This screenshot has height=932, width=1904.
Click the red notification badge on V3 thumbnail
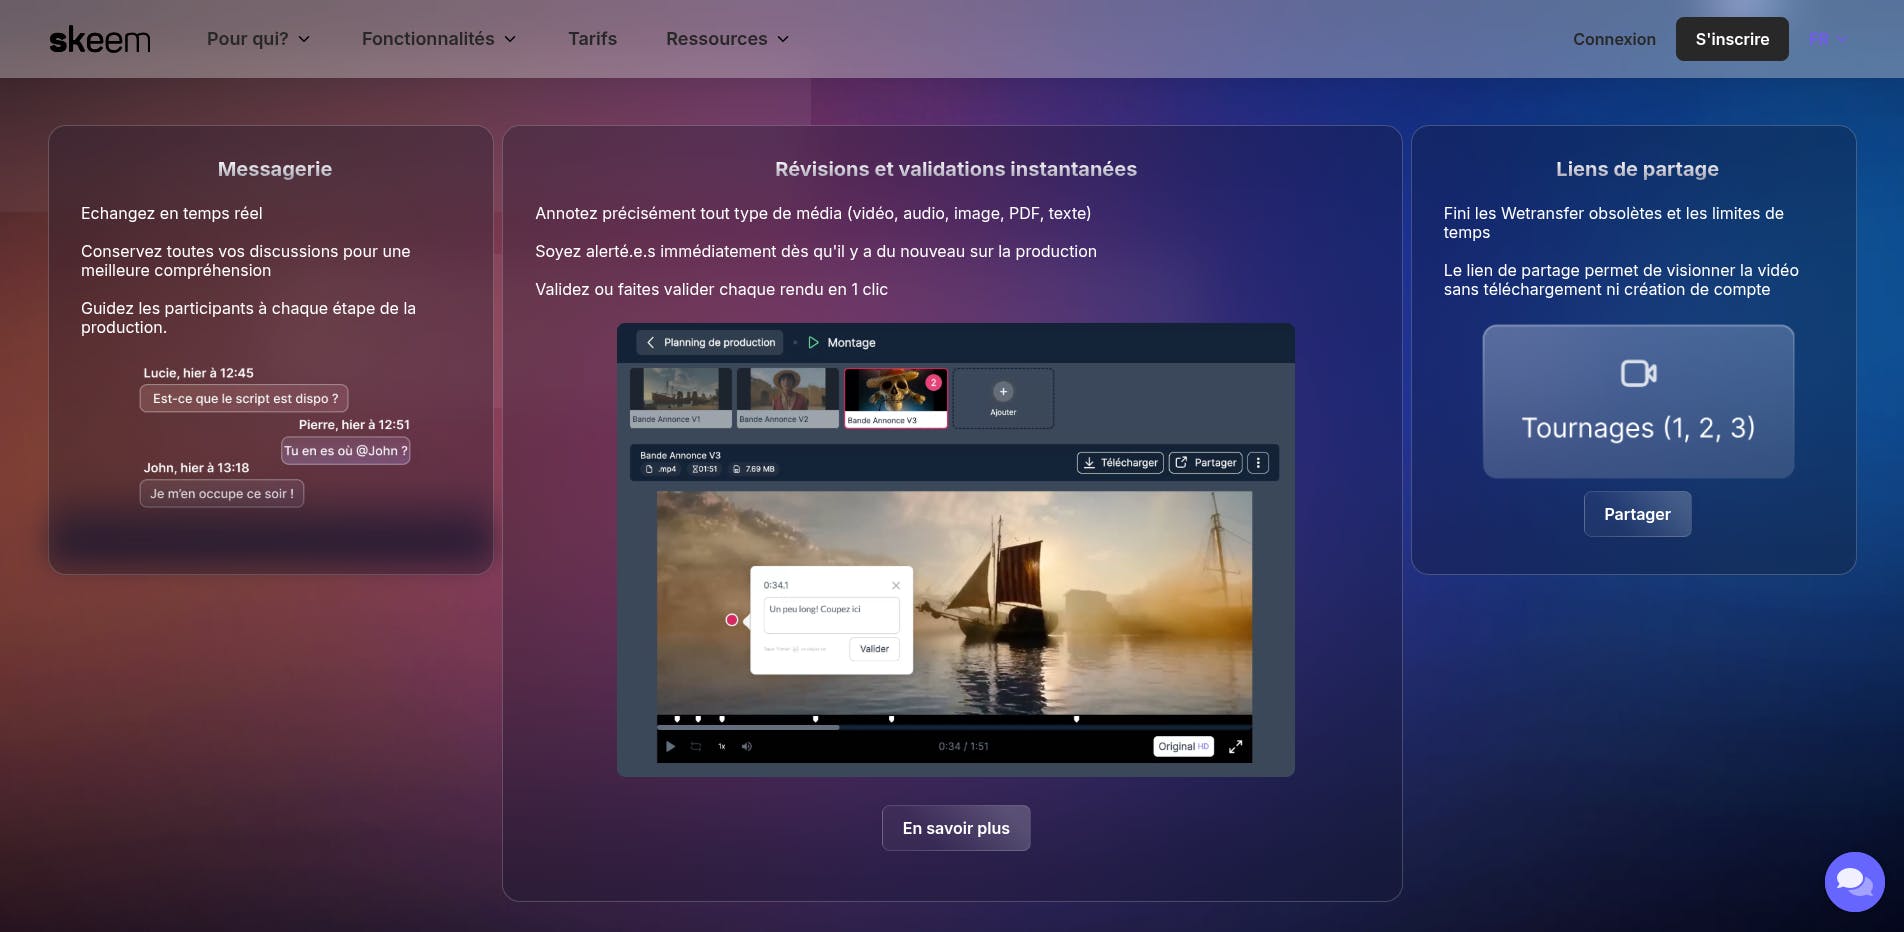pos(933,382)
